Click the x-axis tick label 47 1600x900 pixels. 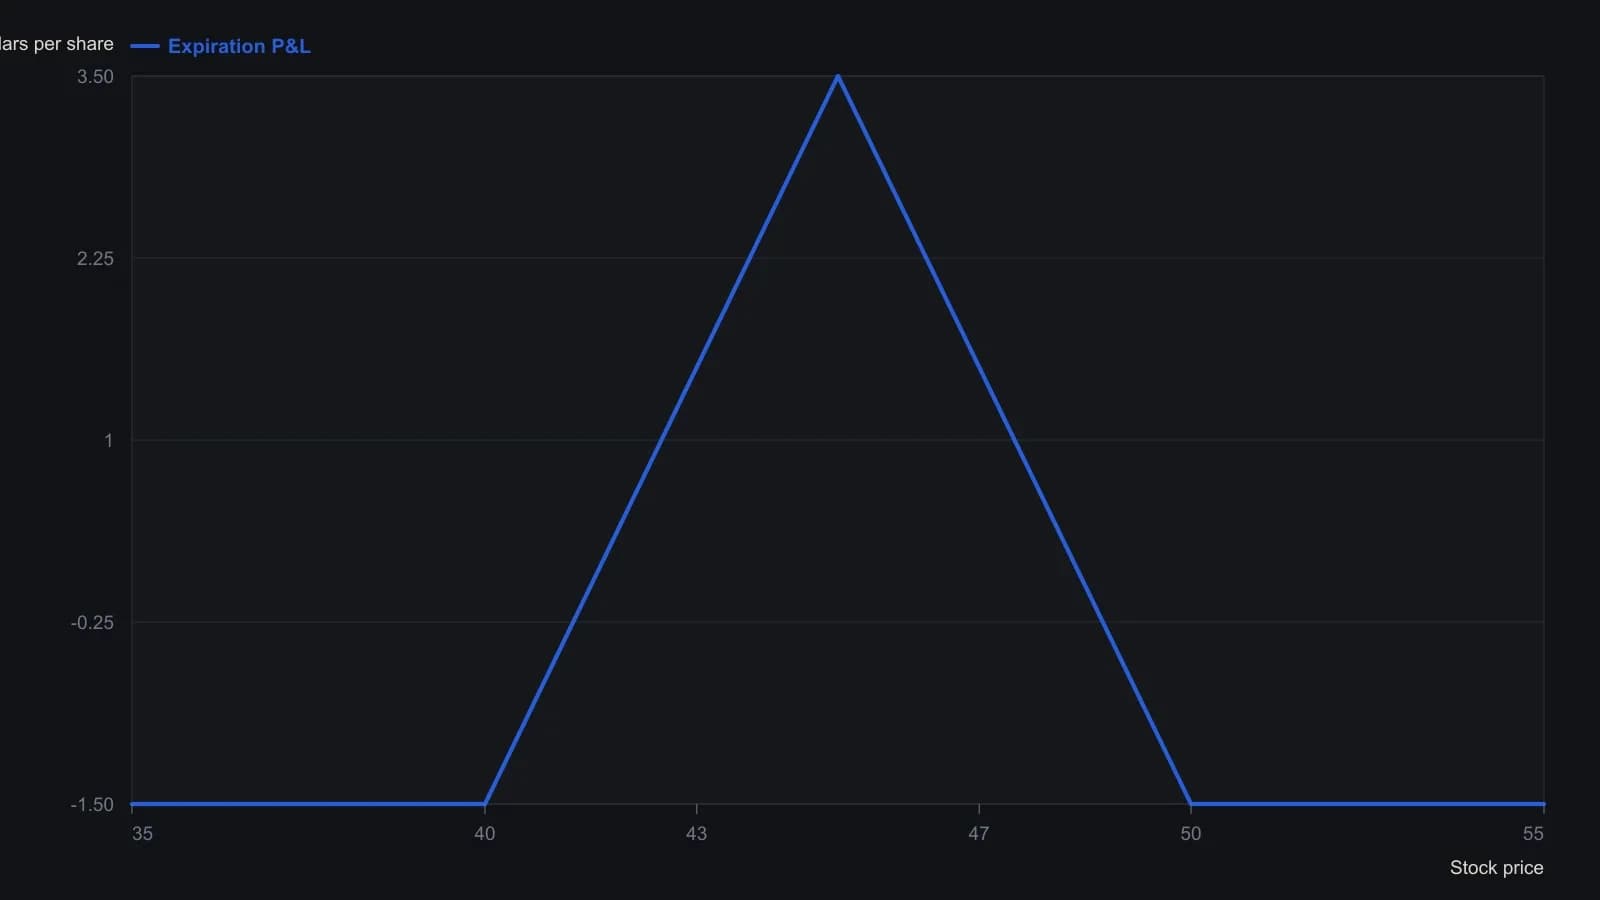click(979, 834)
